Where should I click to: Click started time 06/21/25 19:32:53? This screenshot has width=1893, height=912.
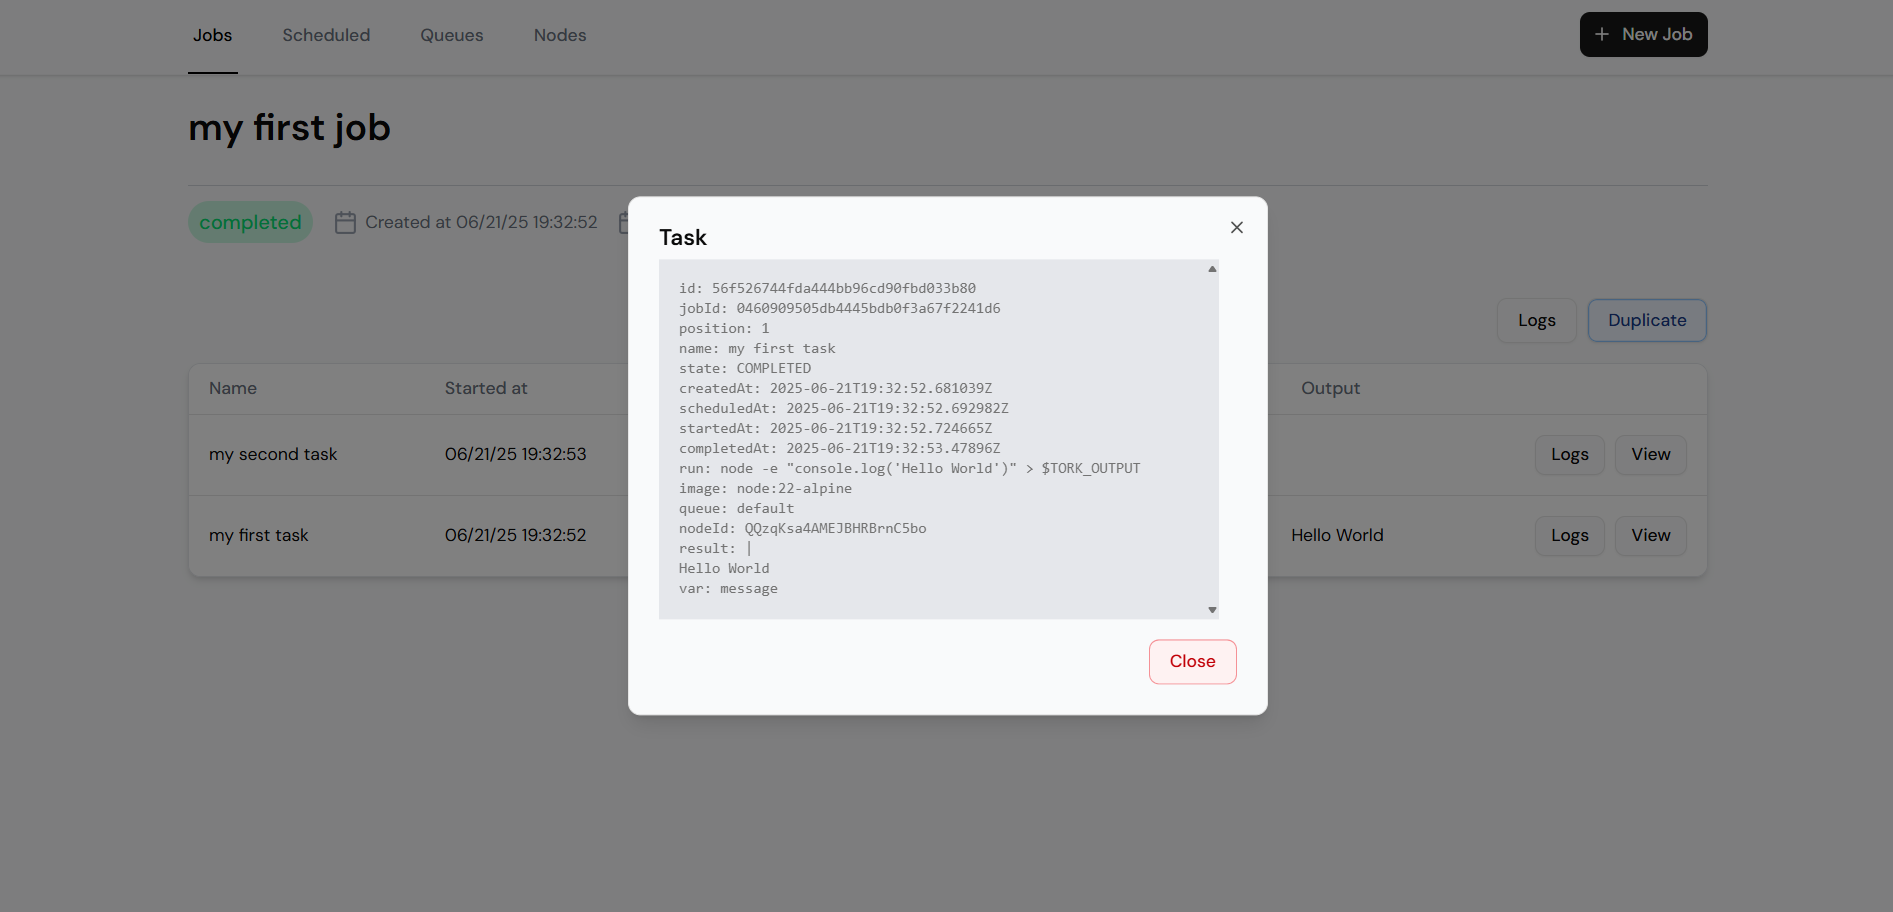tap(515, 454)
